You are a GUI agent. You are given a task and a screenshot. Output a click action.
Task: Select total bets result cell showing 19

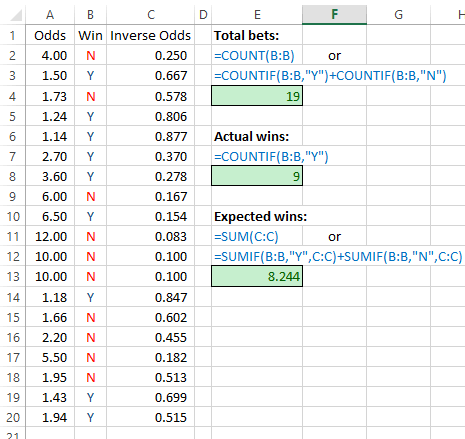(x=257, y=96)
